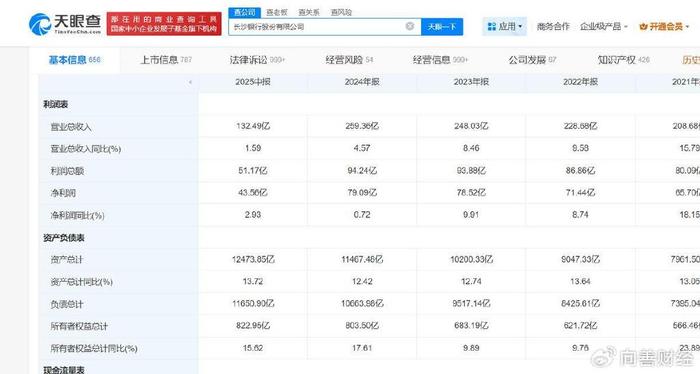This screenshot has width=700, height=374.
Task: Expand the 企业级产品 dropdown
Action: pos(604,27)
